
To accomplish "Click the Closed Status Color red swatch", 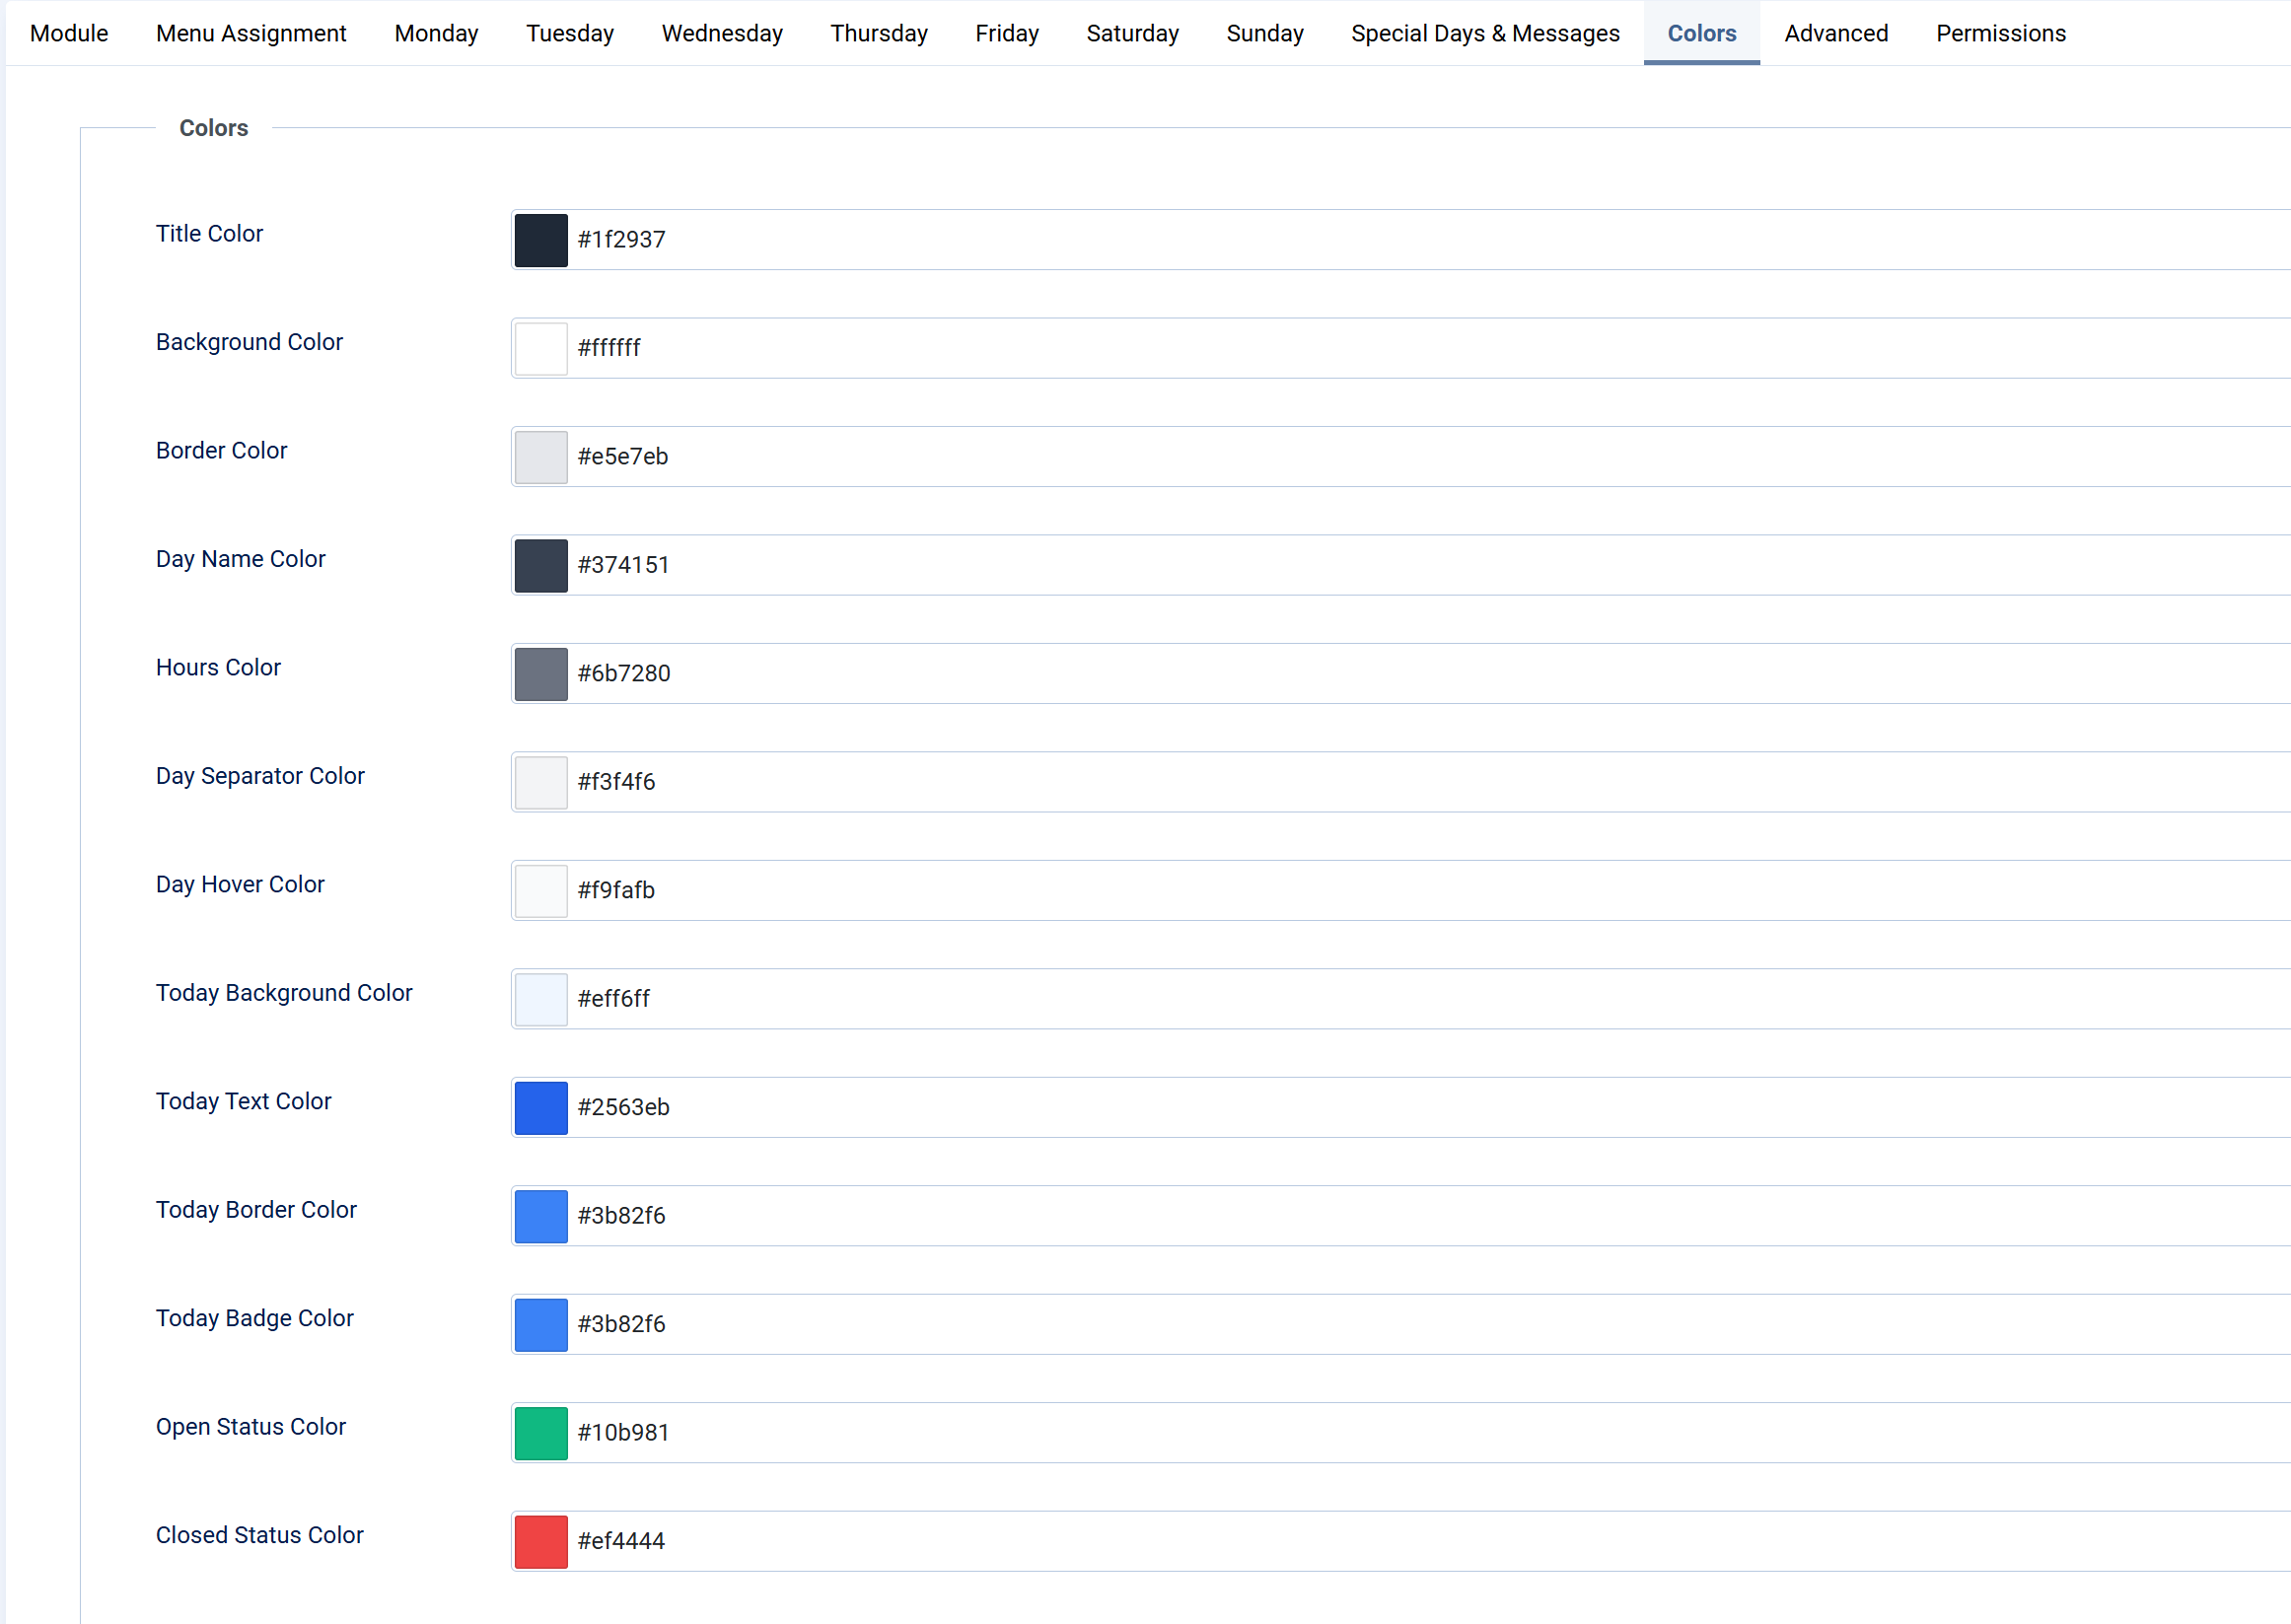I will [541, 1541].
